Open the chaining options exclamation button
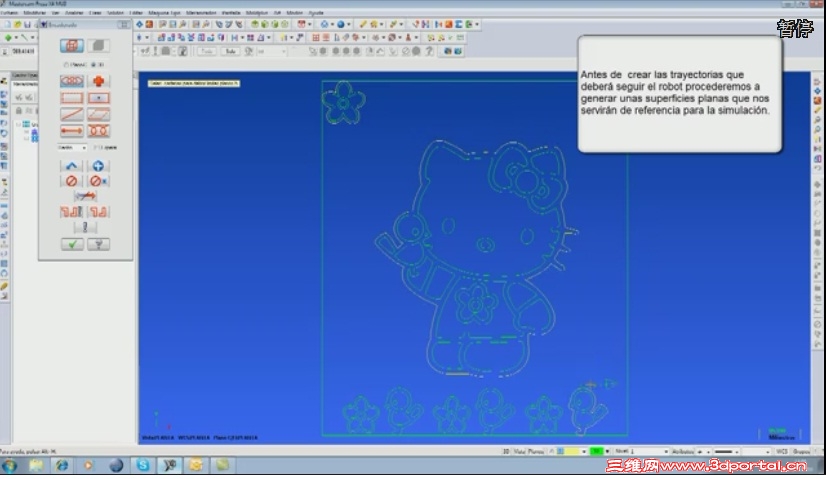Viewport: 826px width, 479px height. point(85,228)
